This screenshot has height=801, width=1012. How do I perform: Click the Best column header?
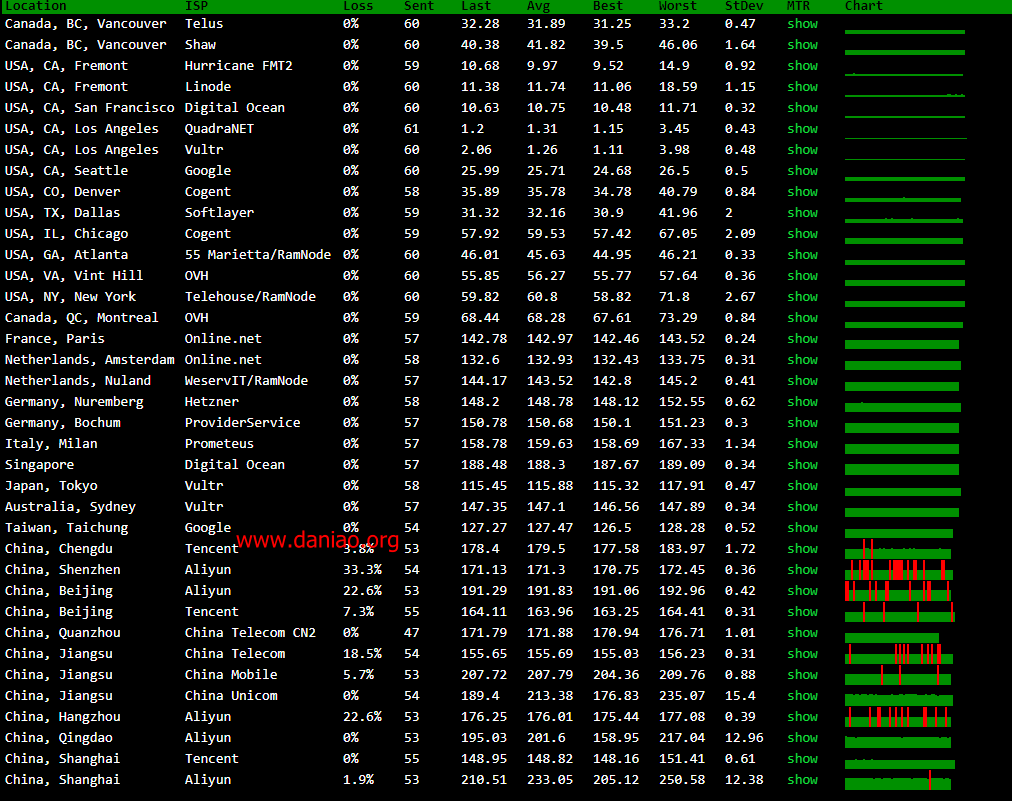click(x=608, y=6)
